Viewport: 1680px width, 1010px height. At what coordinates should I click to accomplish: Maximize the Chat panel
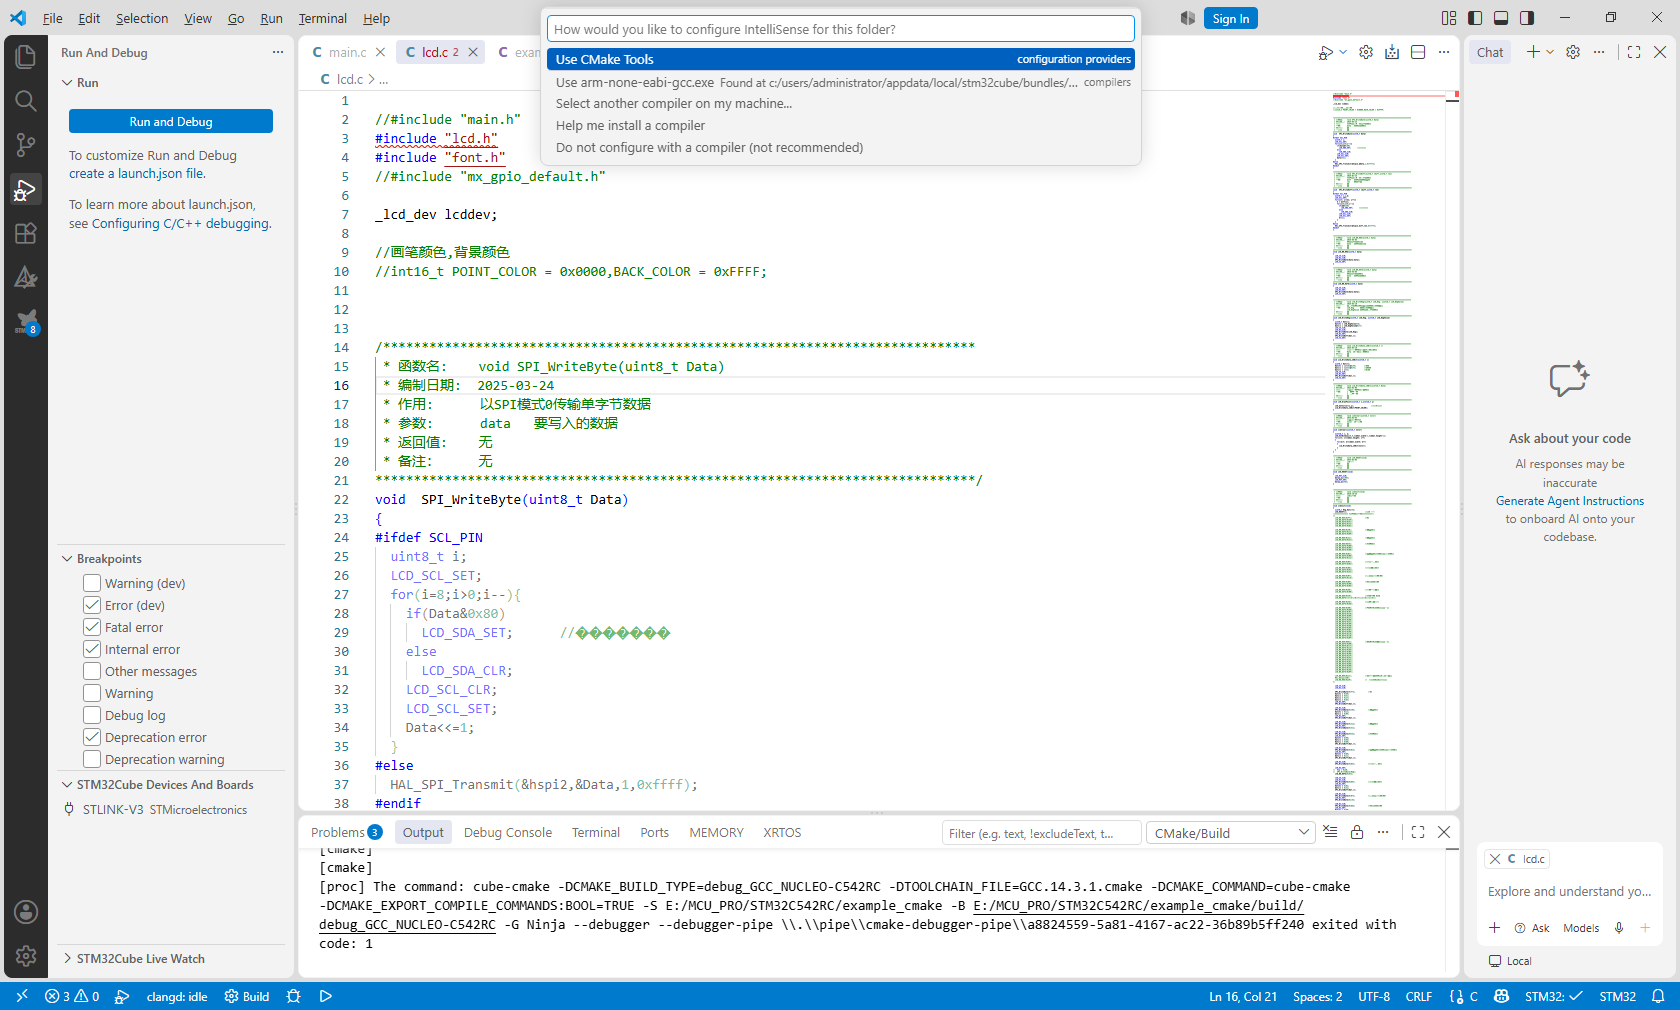tap(1634, 52)
